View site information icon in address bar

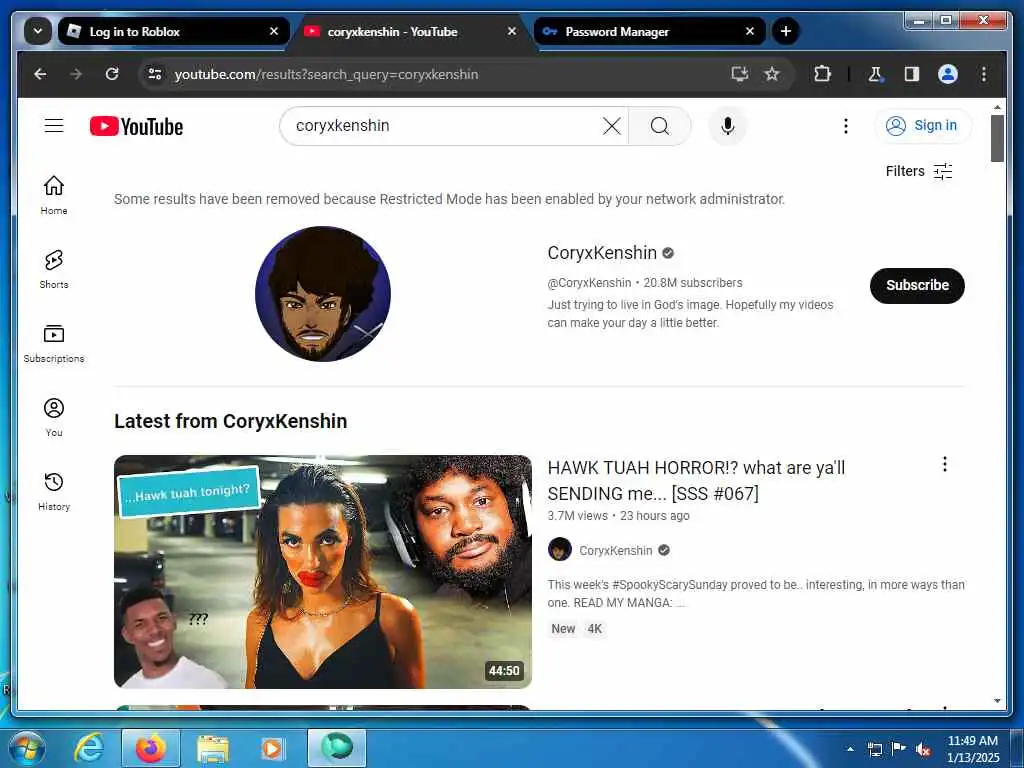click(155, 74)
